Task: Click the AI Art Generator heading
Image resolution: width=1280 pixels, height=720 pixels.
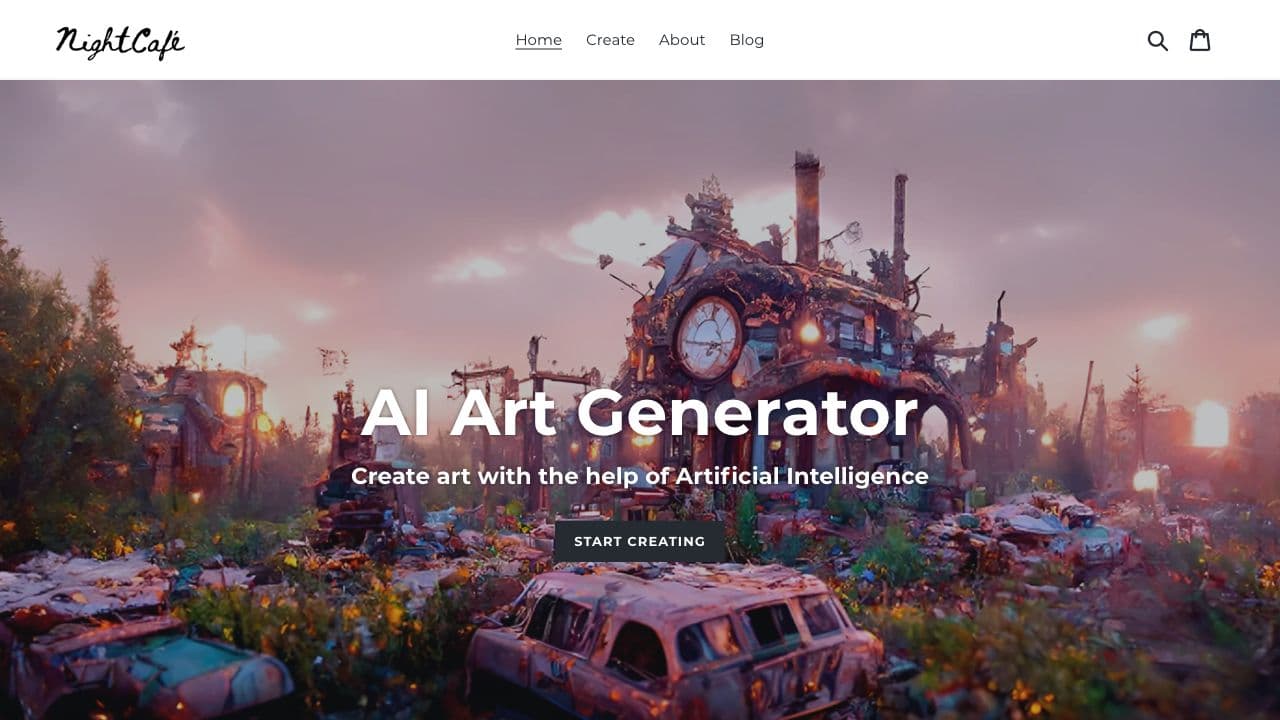Action: (640, 413)
